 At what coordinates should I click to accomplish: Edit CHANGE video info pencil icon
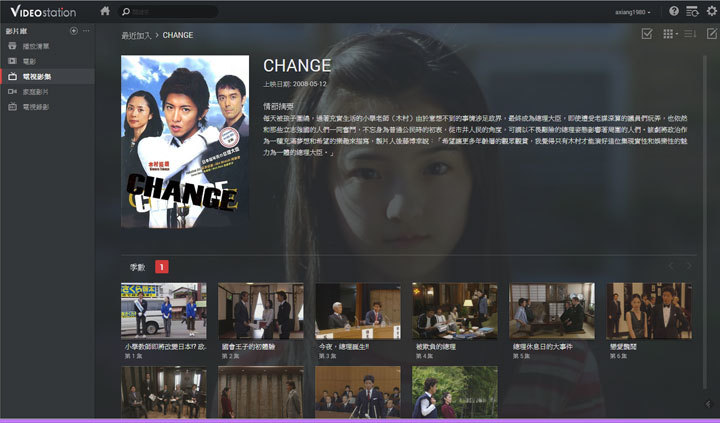(x=711, y=34)
